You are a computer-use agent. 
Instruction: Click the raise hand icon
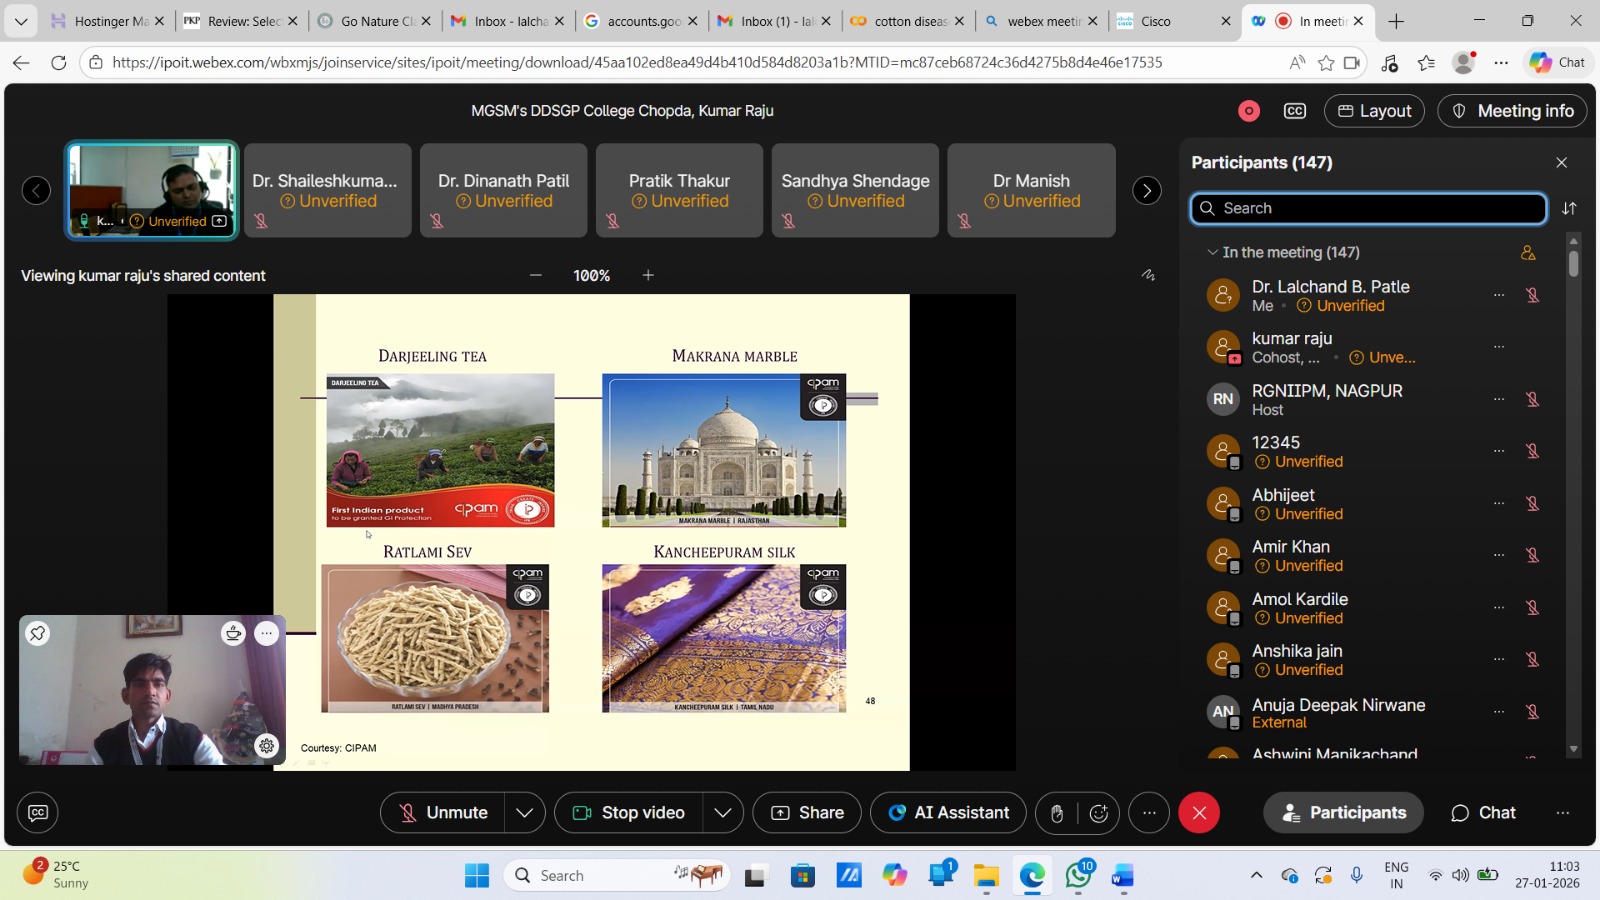point(1057,813)
